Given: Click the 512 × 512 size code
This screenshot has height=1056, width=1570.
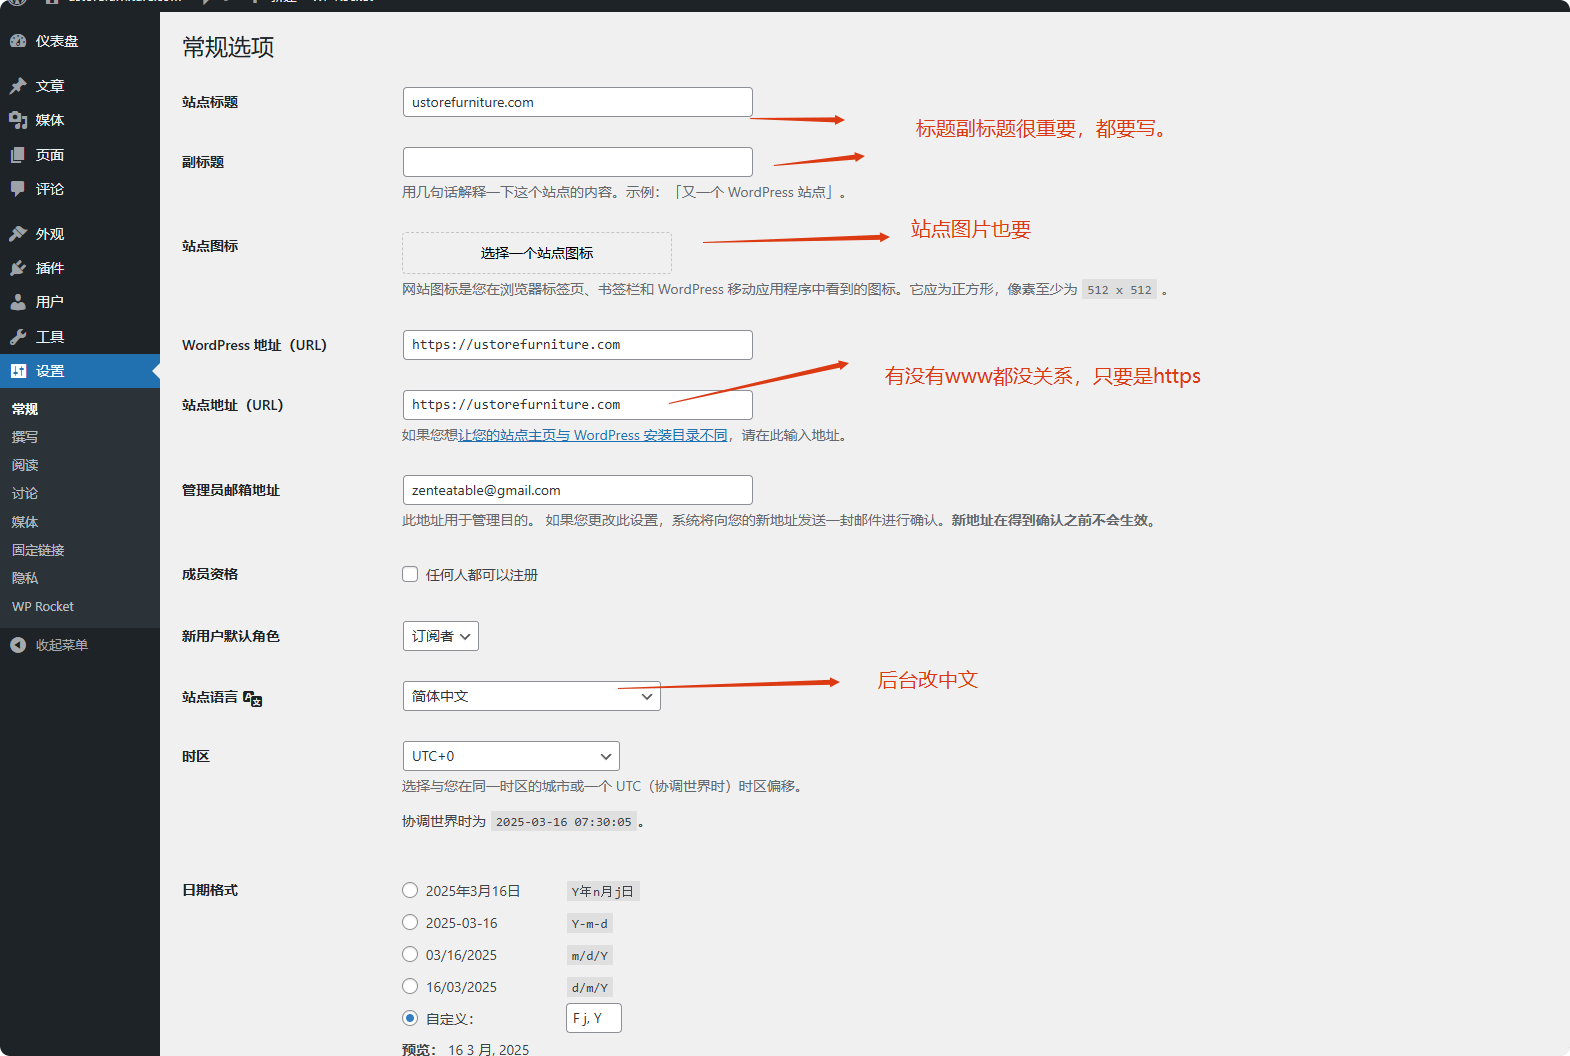Looking at the screenshot, I should click(1119, 289).
